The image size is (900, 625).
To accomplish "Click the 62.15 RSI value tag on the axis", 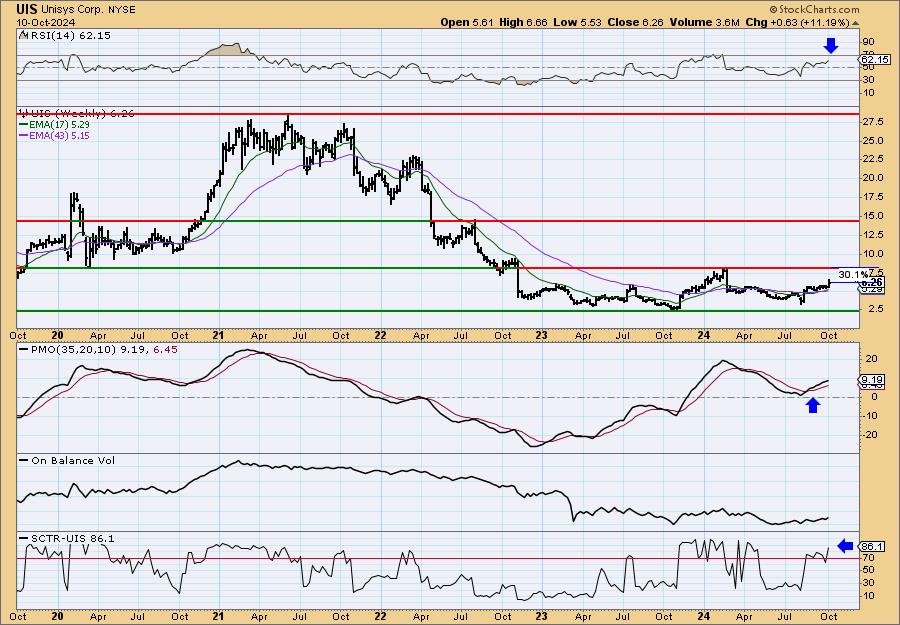I will pyautogui.click(x=874, y=60).
